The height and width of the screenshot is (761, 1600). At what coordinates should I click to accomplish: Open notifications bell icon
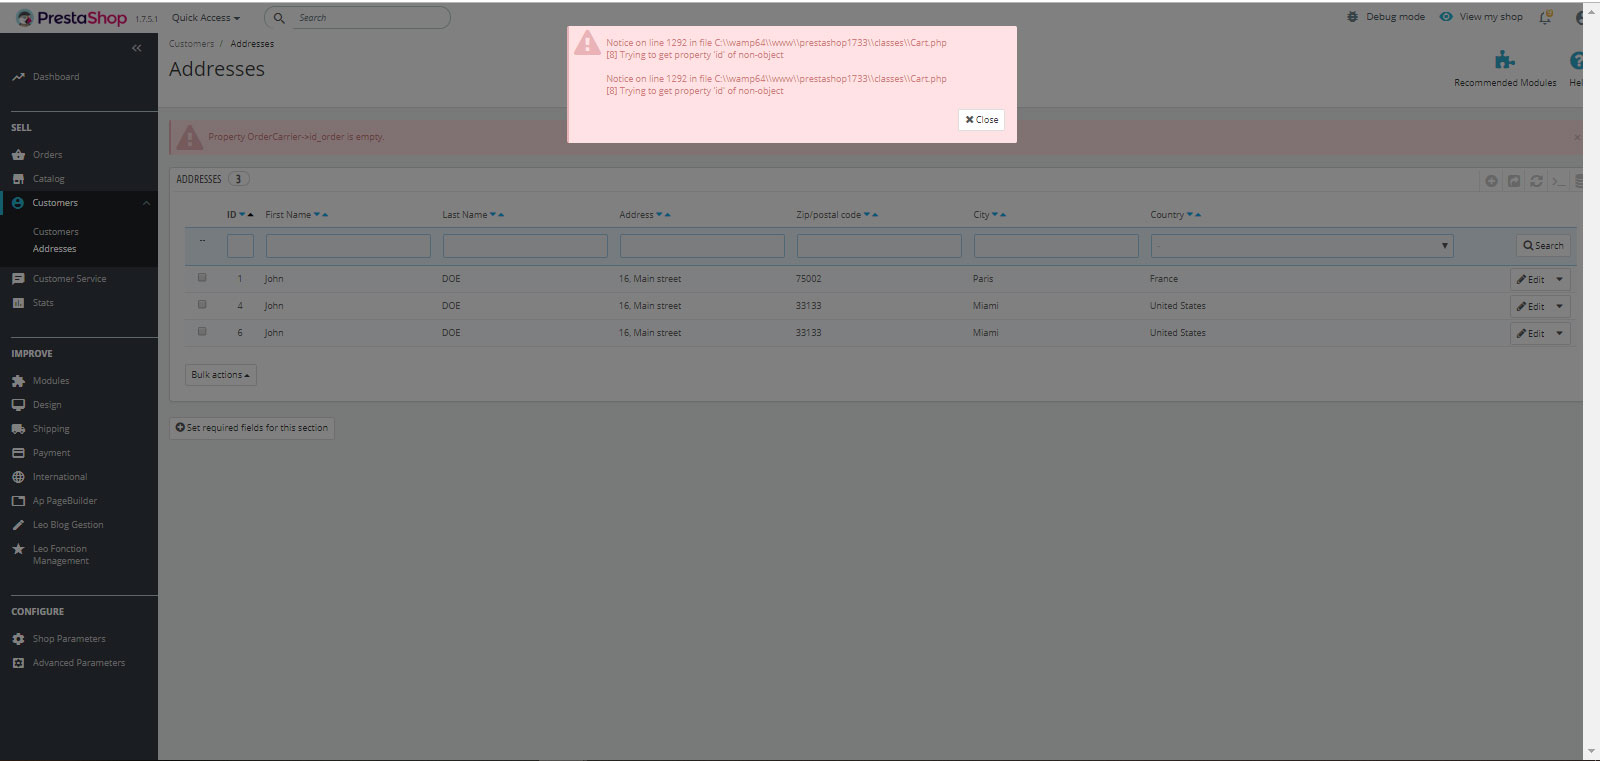[x=1546, y=17]
